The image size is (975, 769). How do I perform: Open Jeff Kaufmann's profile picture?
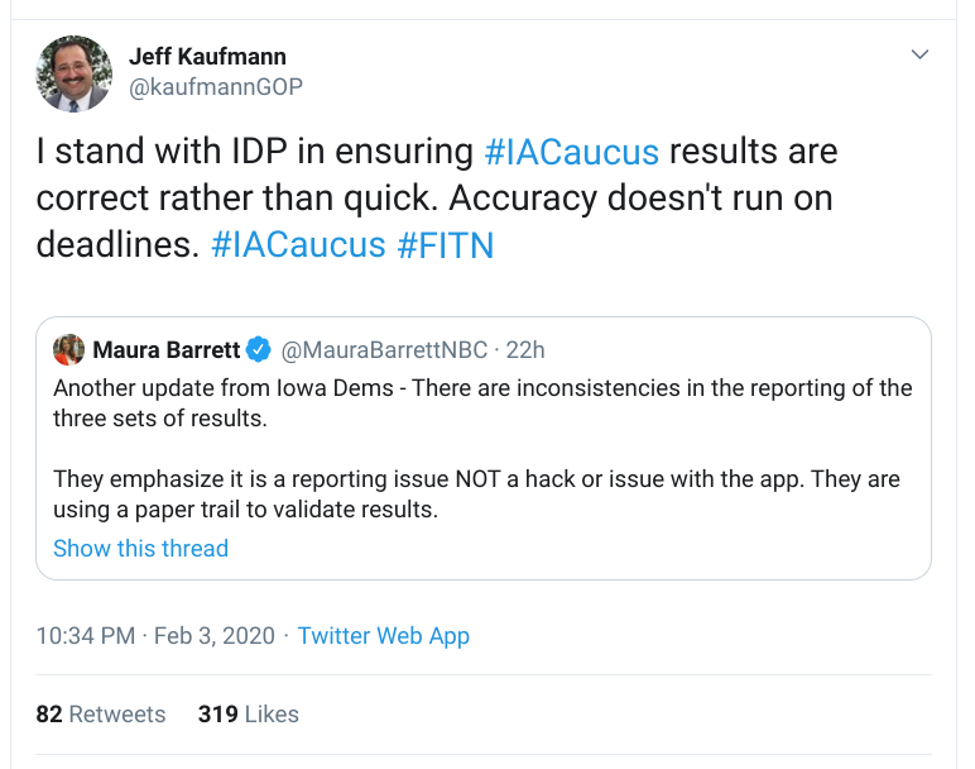coord(74,74)
